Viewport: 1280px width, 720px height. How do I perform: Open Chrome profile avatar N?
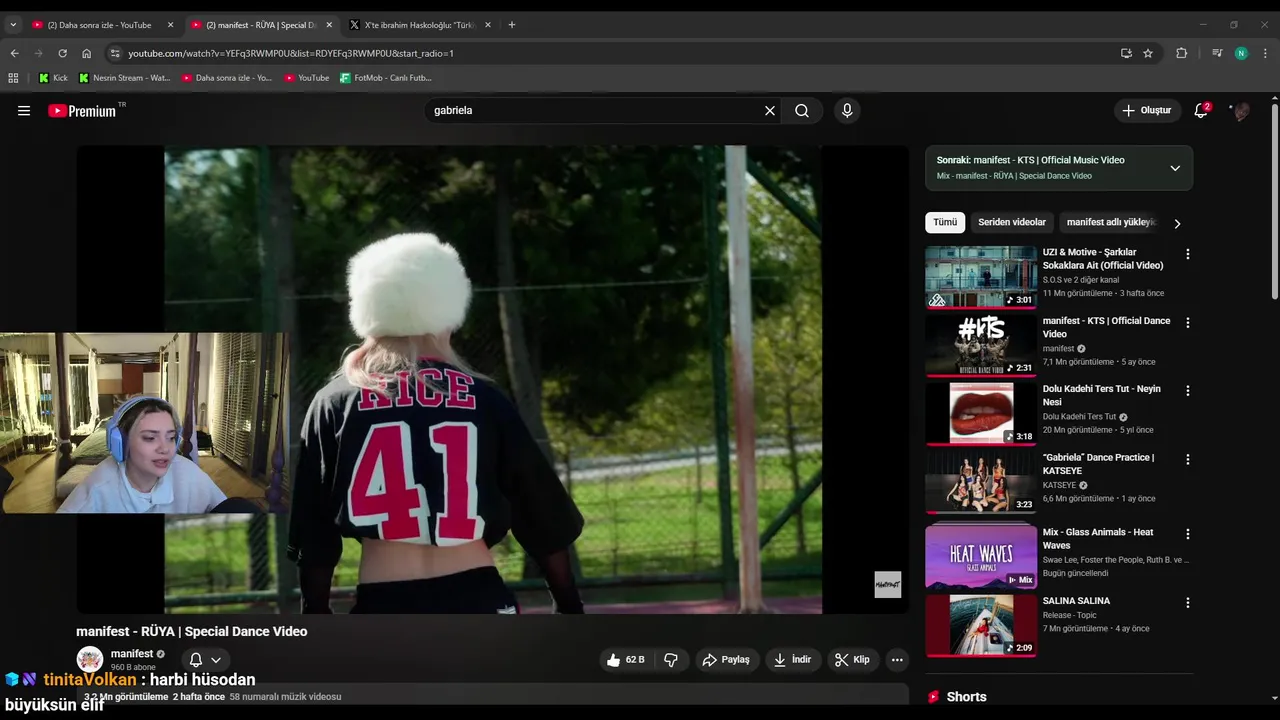pyautogui.click(x=1241, y=53)
